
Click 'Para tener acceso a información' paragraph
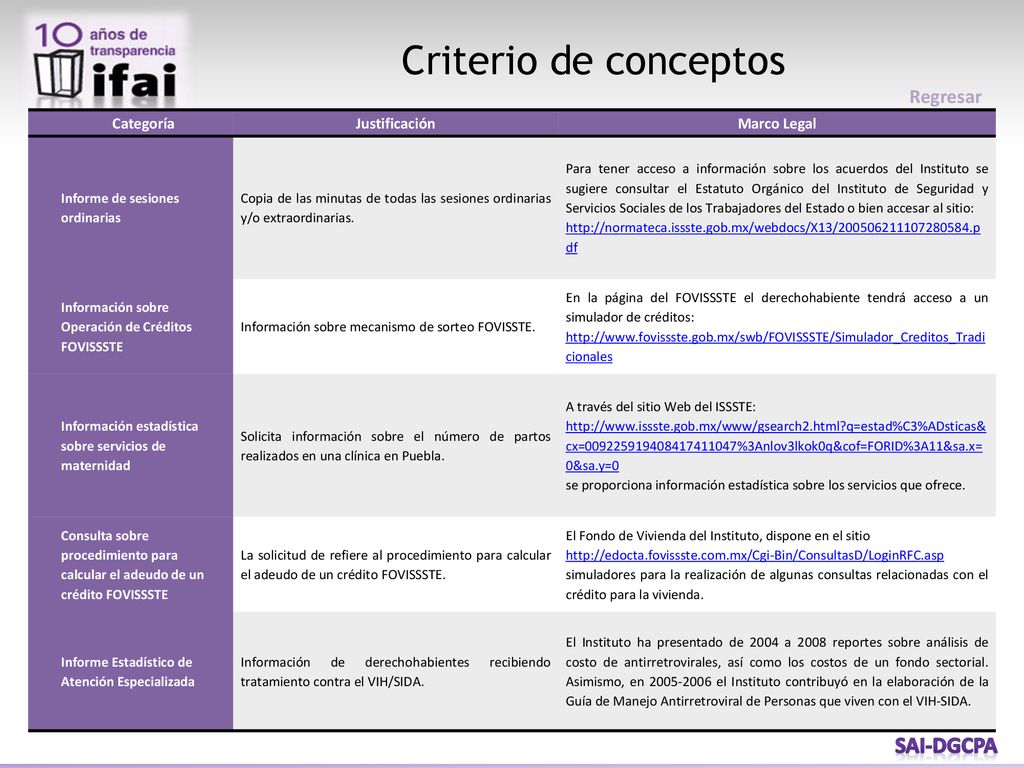(x=776, y=188)
